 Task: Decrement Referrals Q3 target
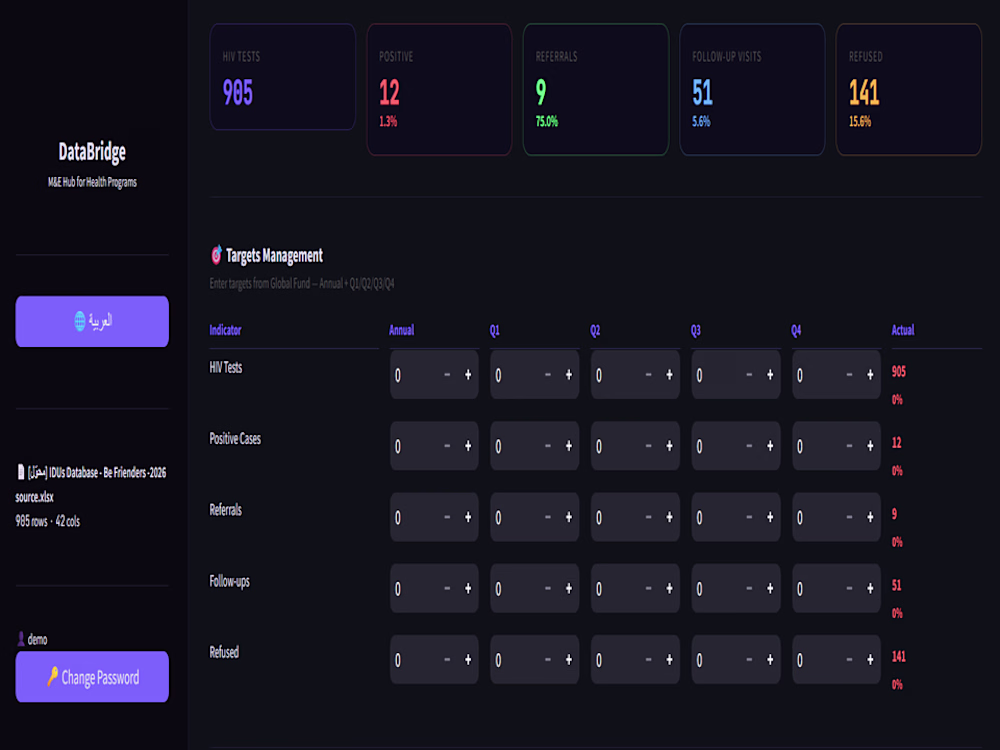click(x=749, y=518)
